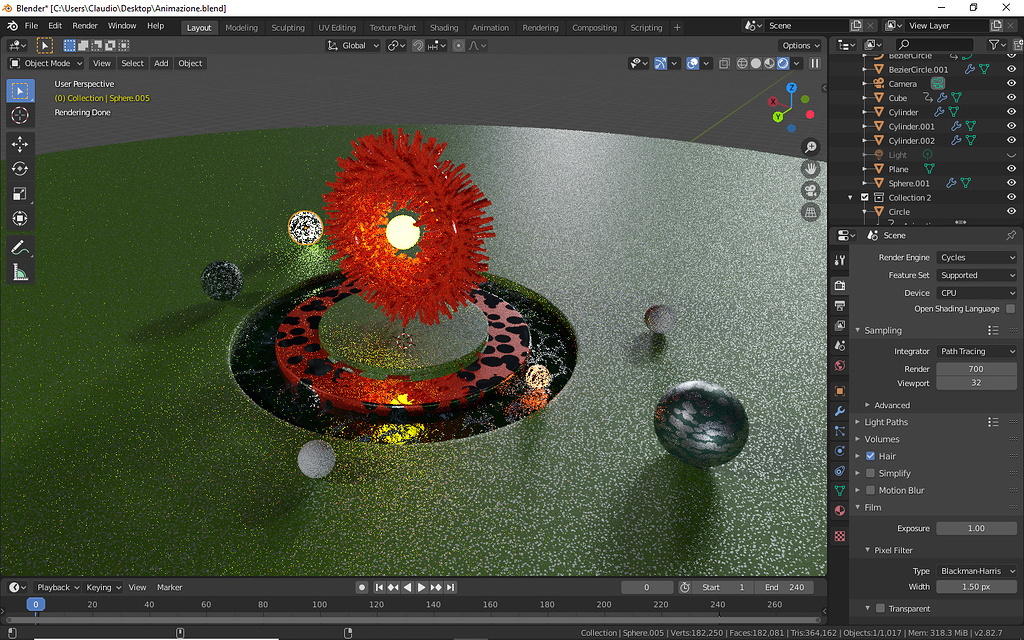Select the Measure ruler tool
This screenshot has width=1024, height=640.
pos(20,272)
